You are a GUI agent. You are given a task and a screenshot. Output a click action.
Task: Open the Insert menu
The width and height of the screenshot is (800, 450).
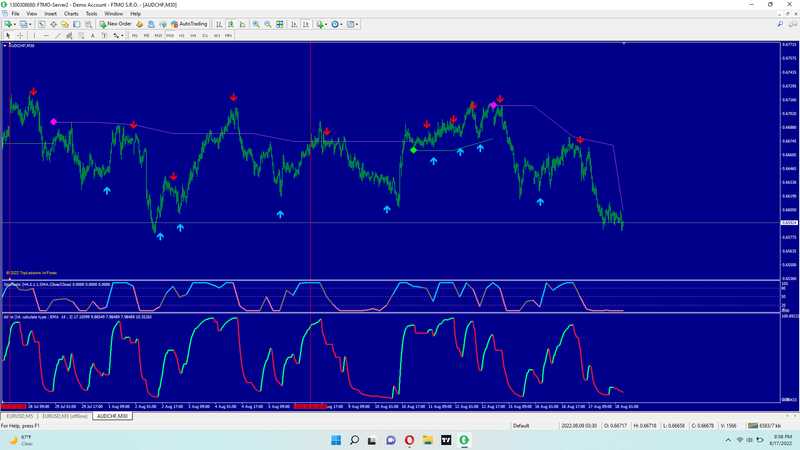coord(51,14)
